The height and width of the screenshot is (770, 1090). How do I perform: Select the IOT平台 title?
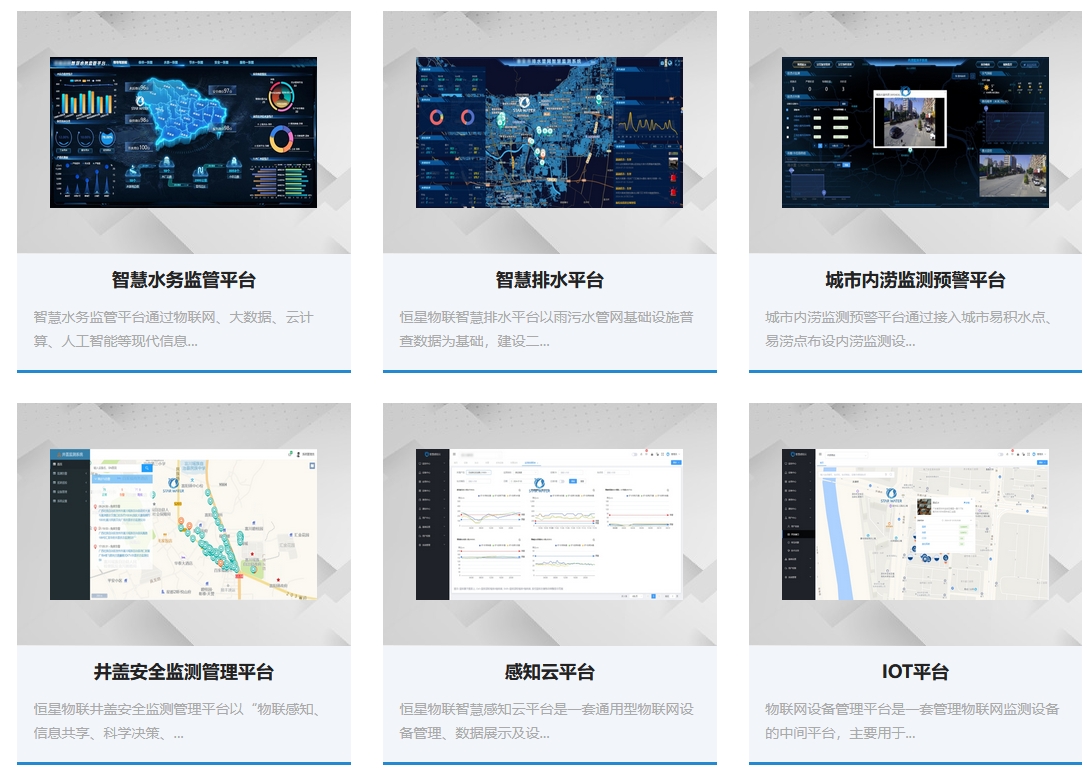(x=915, y=672)
